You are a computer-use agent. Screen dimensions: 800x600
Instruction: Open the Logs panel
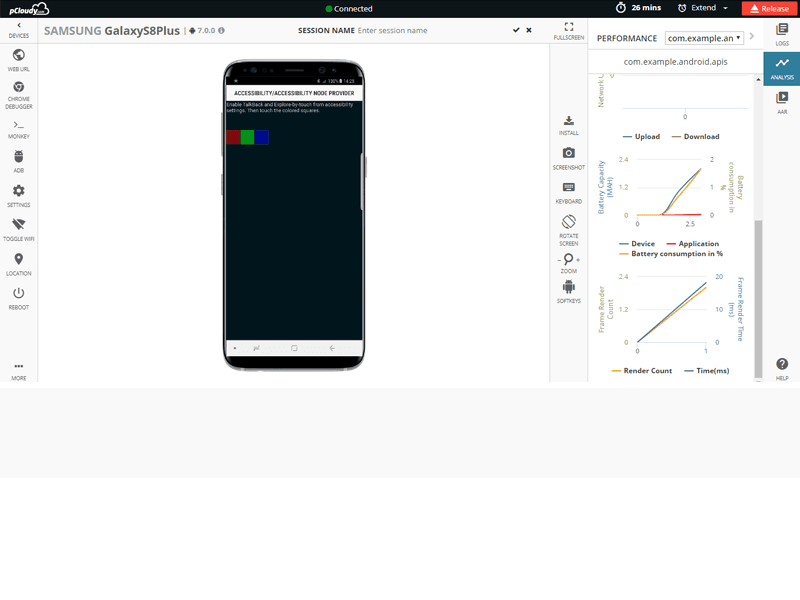coord(782,35)
